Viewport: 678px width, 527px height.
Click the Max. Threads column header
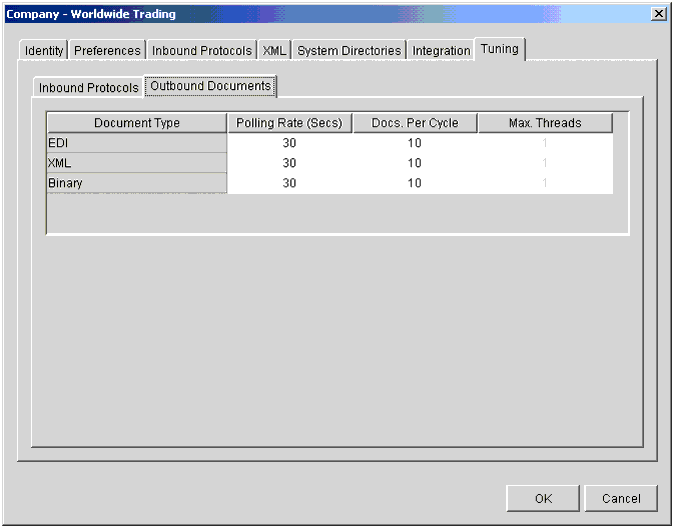click(545, 123)
